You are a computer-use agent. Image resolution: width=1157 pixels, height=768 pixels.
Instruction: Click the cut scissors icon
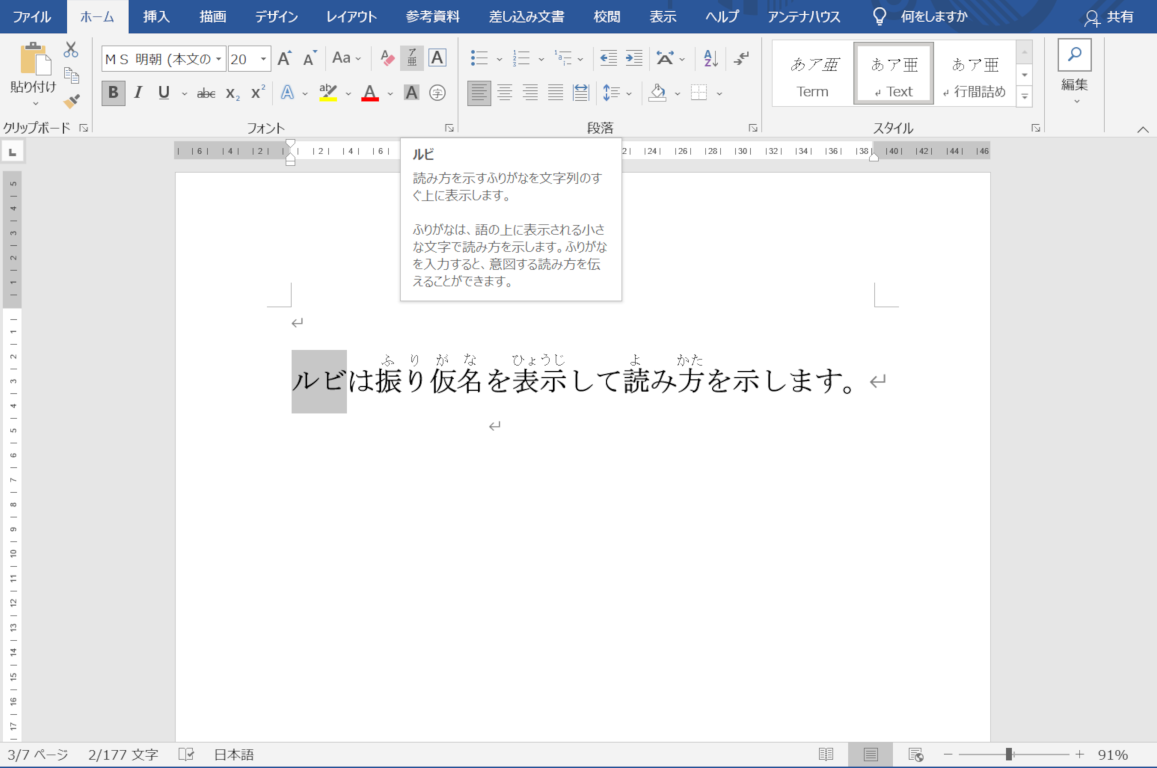point(71,49)
